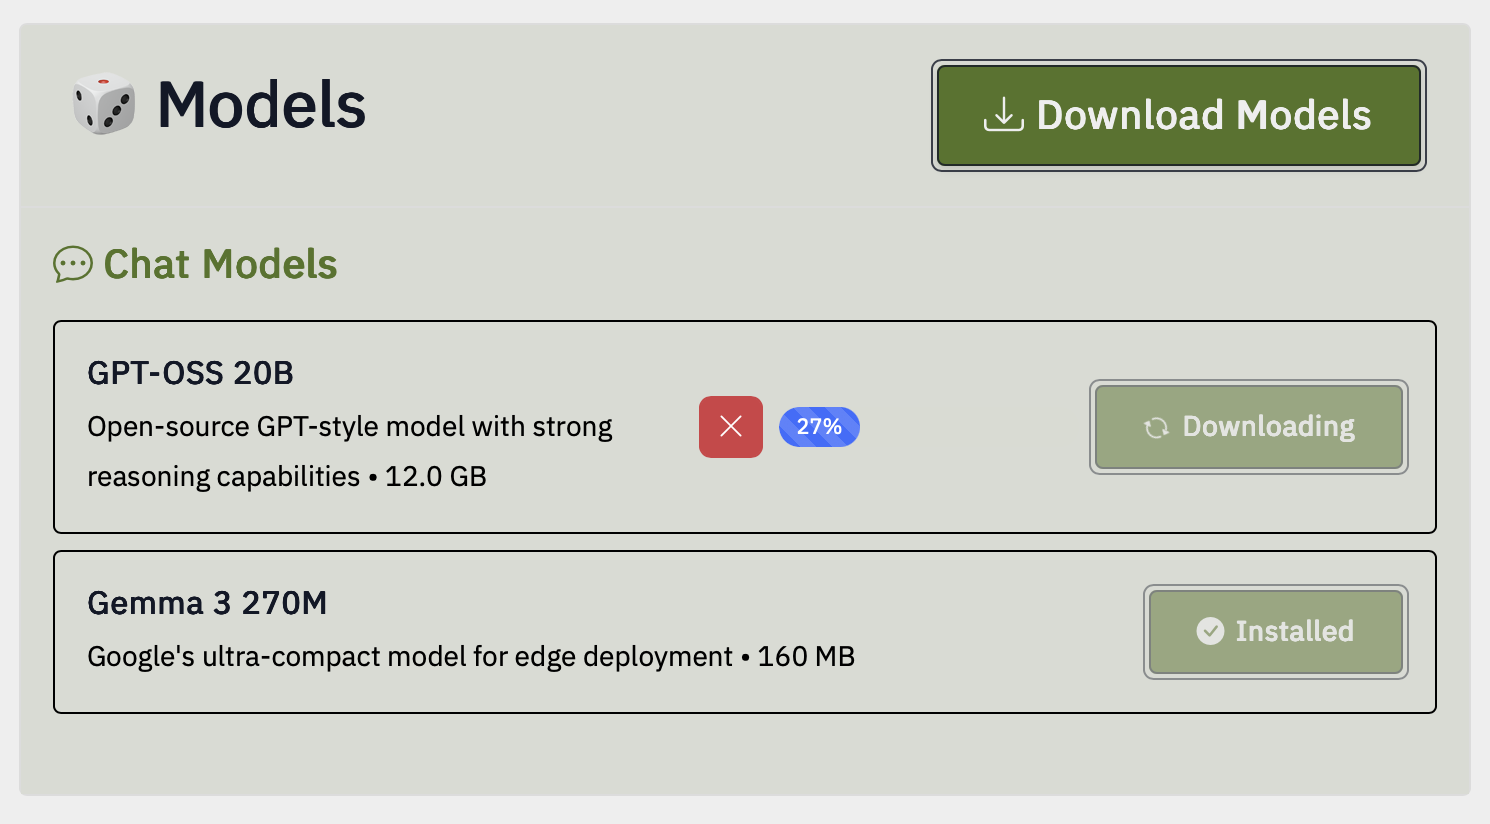Click the chat bubble icon near Chat Models

(x=73, y=265)
